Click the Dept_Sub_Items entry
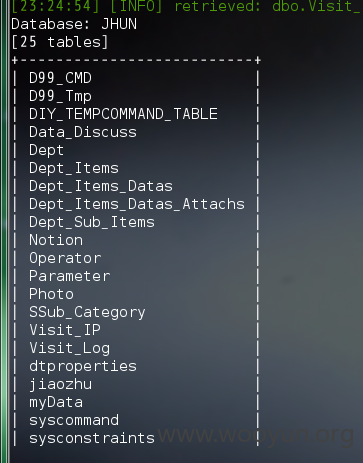Screen dimensions: 363x463 (x=92, y=222)
